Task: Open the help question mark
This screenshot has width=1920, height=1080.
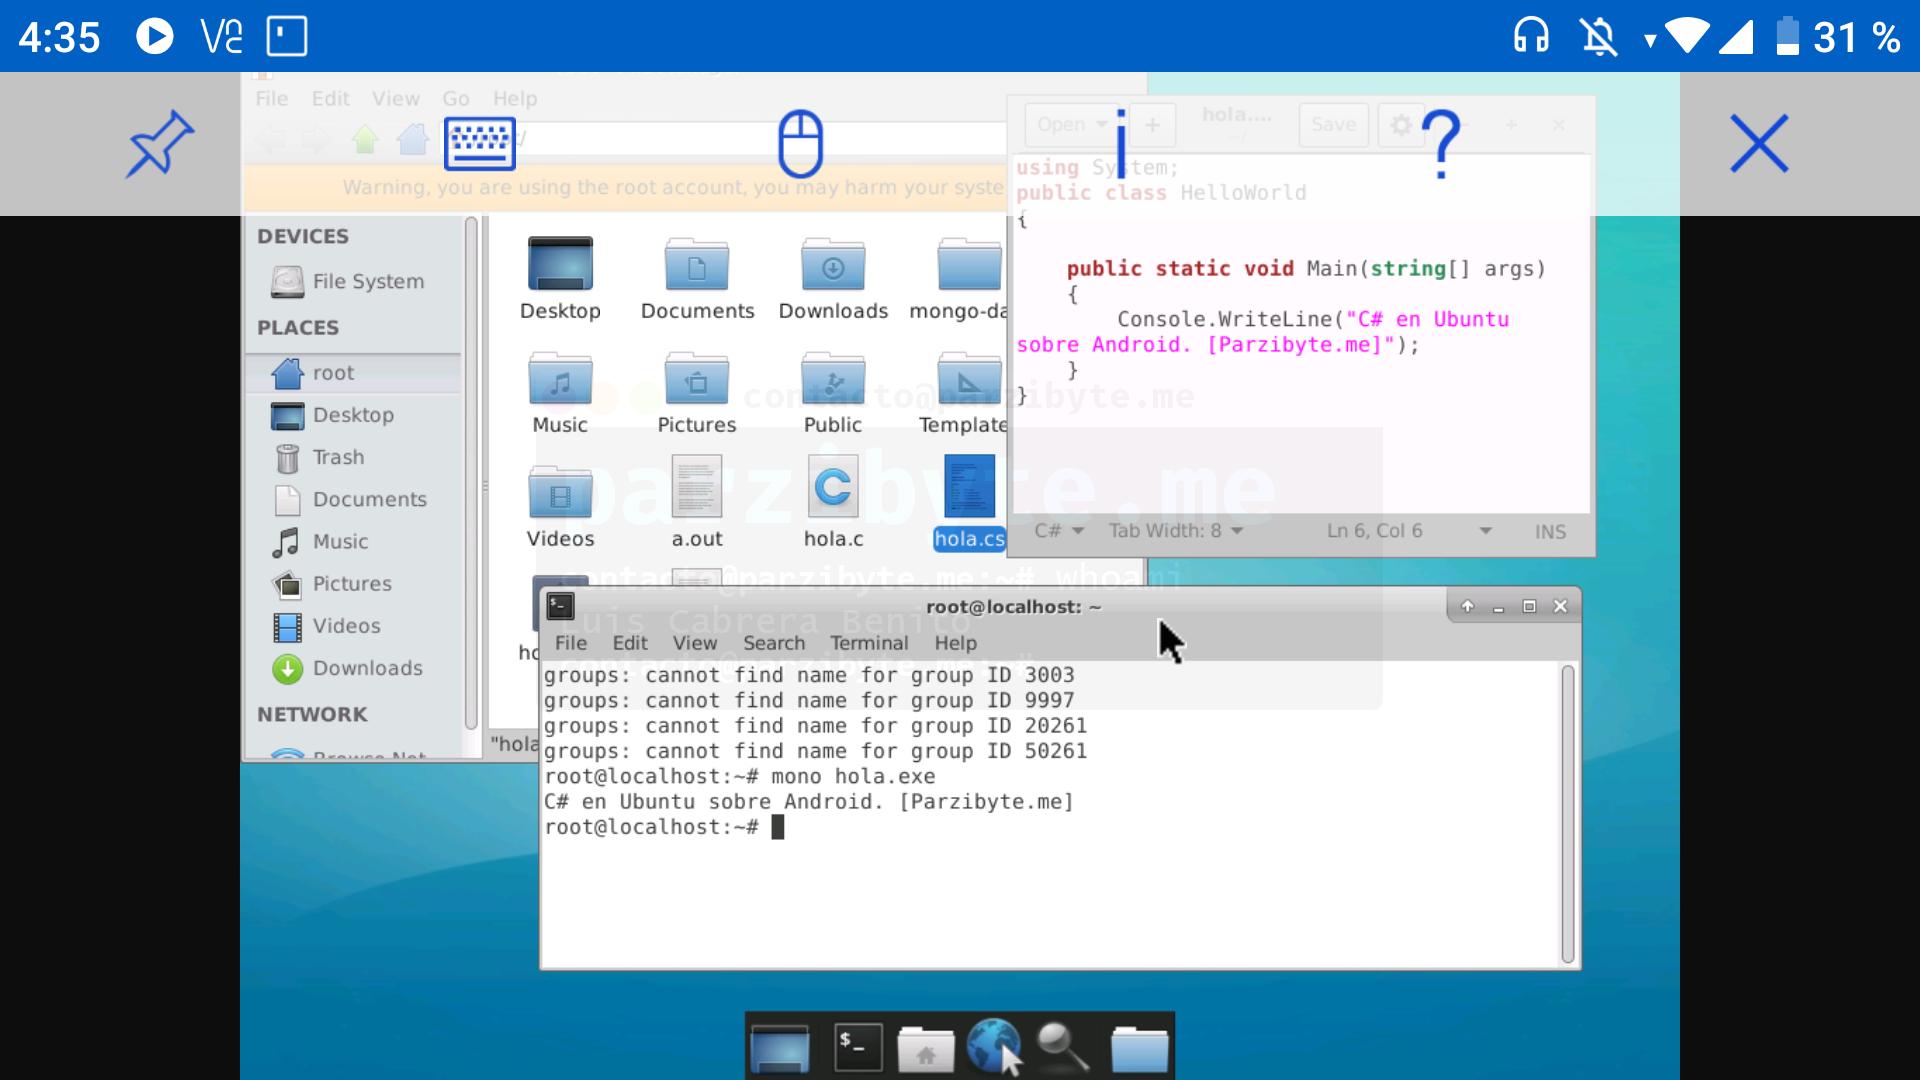Action: point(1441,144)
